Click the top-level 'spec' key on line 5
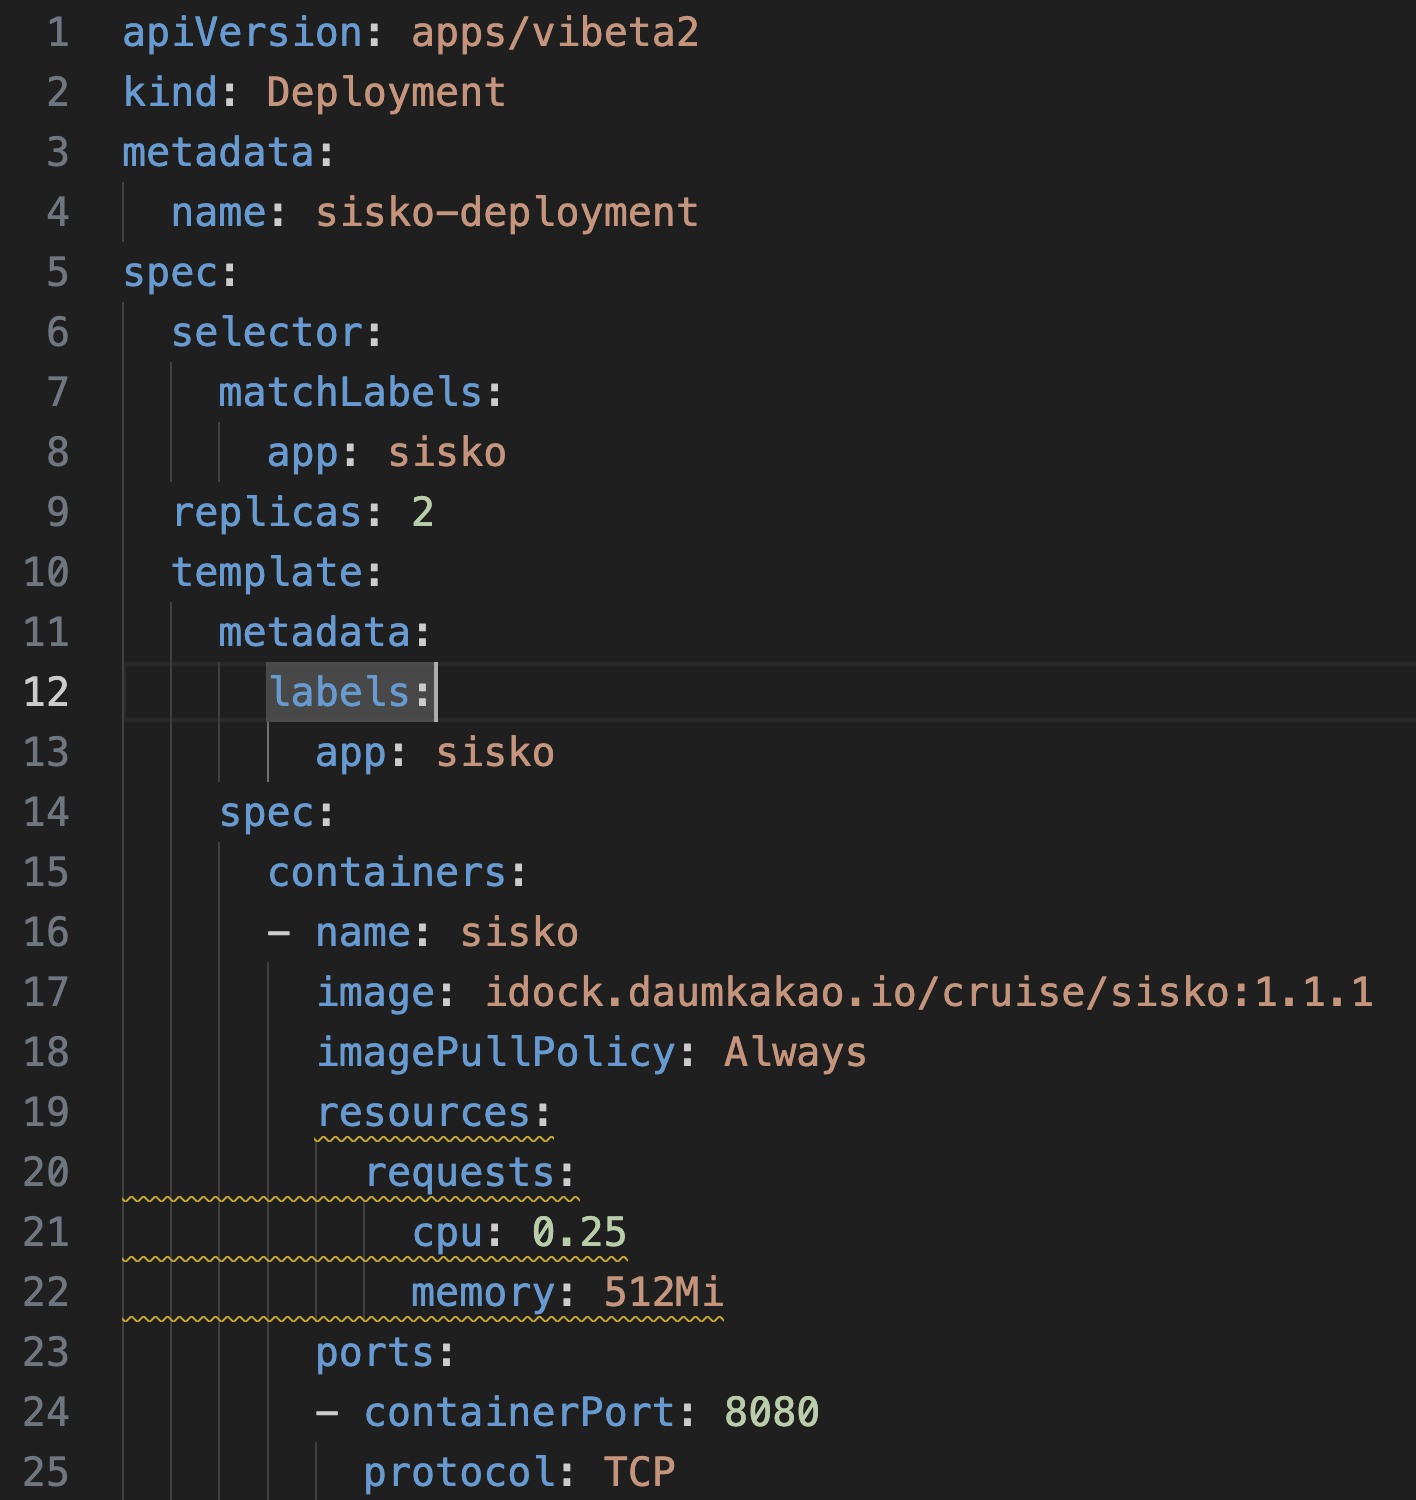This screenshot has width=1416, height=1500. tap(170, 273)
